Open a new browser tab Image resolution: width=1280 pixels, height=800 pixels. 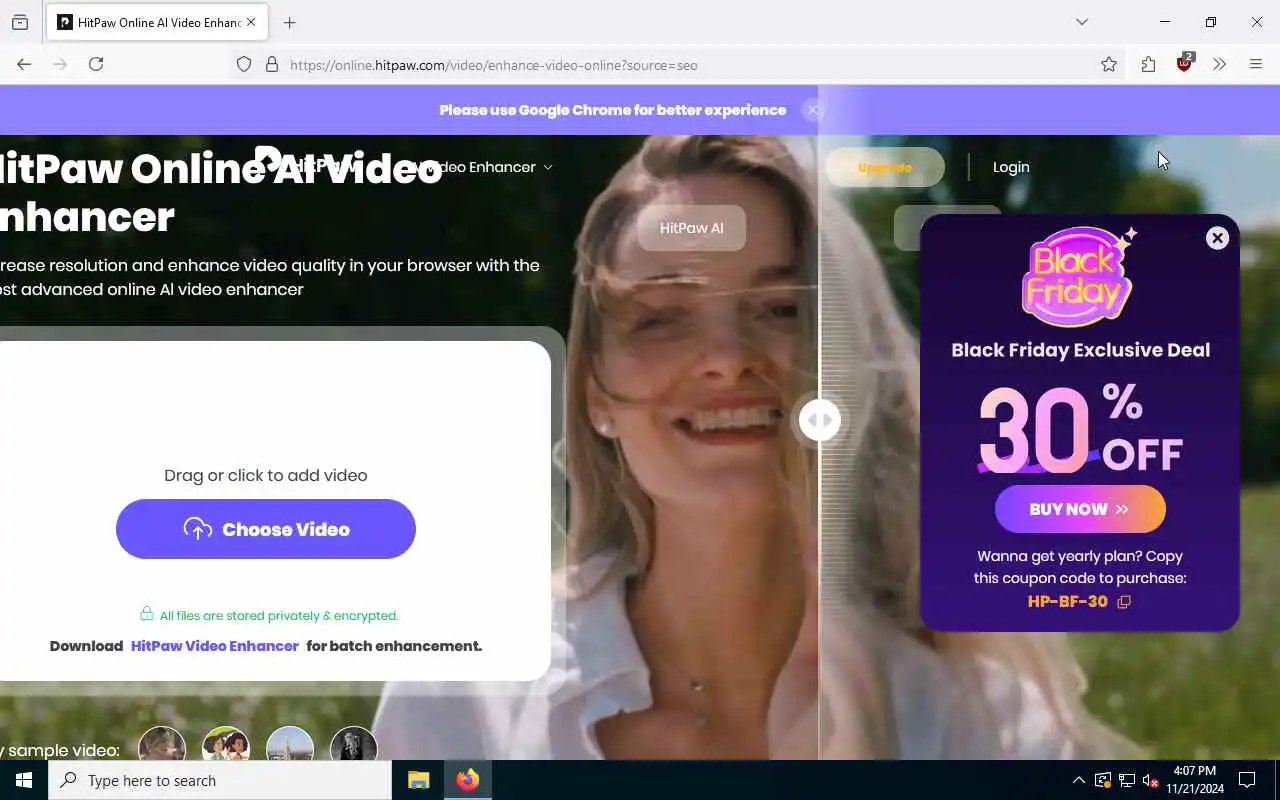pos(290,22)
